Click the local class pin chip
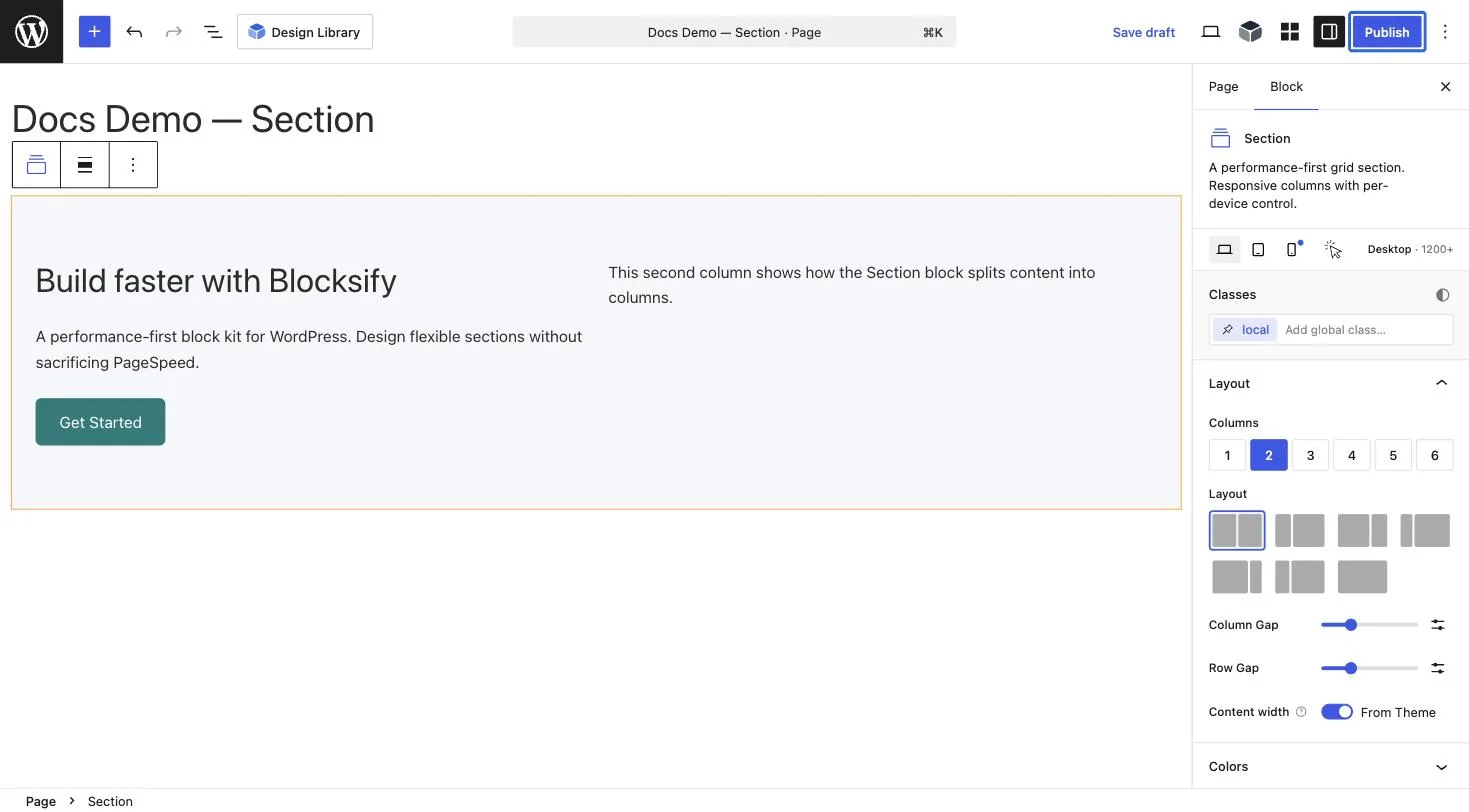This screenshot has height=812, width=1469. [x=1245, y=330]
